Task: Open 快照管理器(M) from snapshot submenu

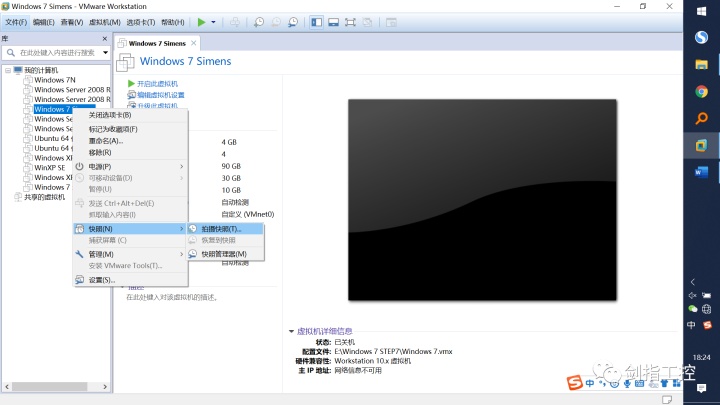Action: click(225, 254)
